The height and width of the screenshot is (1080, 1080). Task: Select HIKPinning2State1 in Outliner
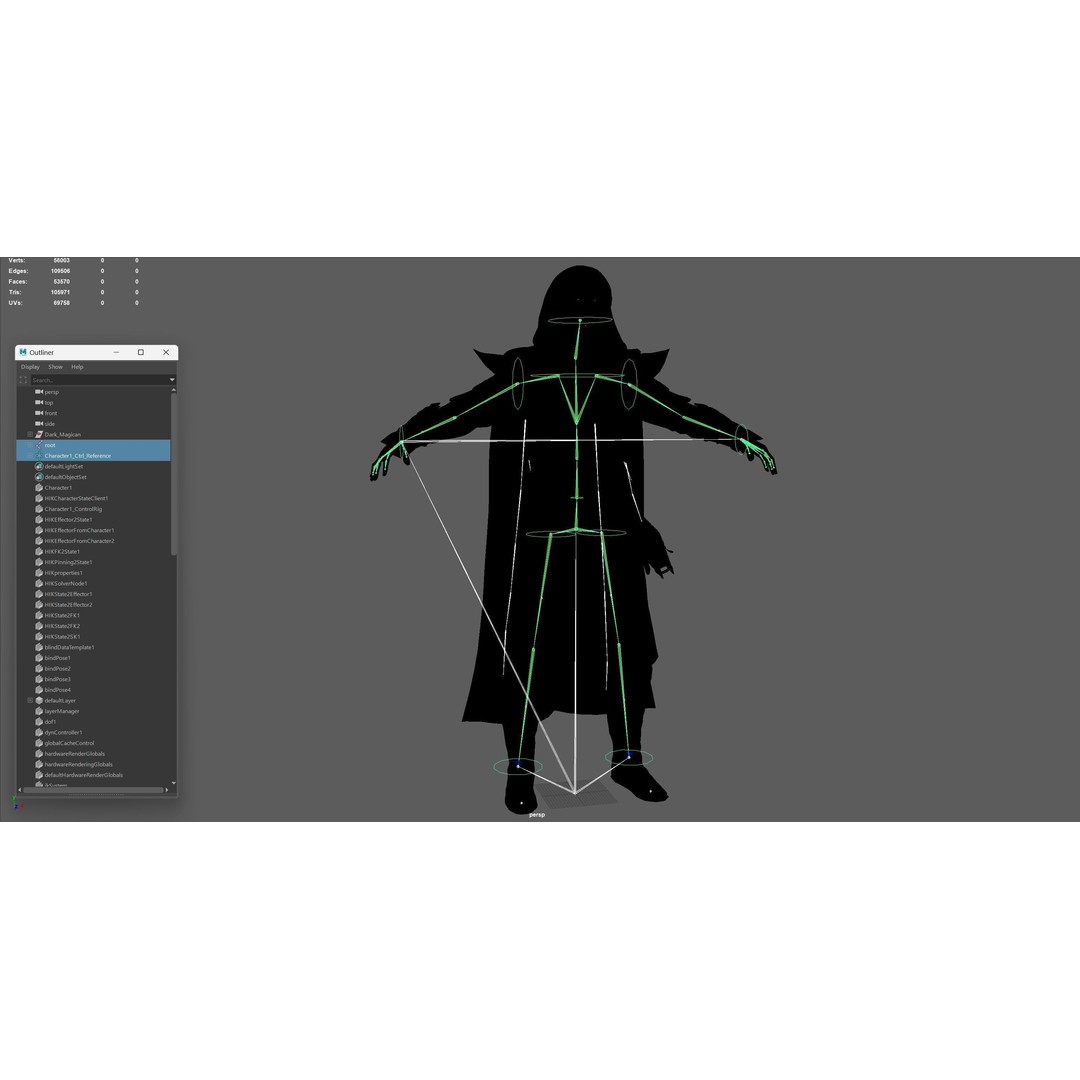click(x=68, y=562)
